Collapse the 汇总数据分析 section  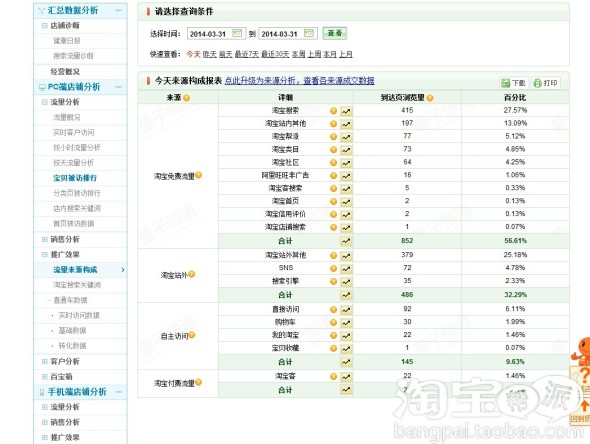pos(119,11)
